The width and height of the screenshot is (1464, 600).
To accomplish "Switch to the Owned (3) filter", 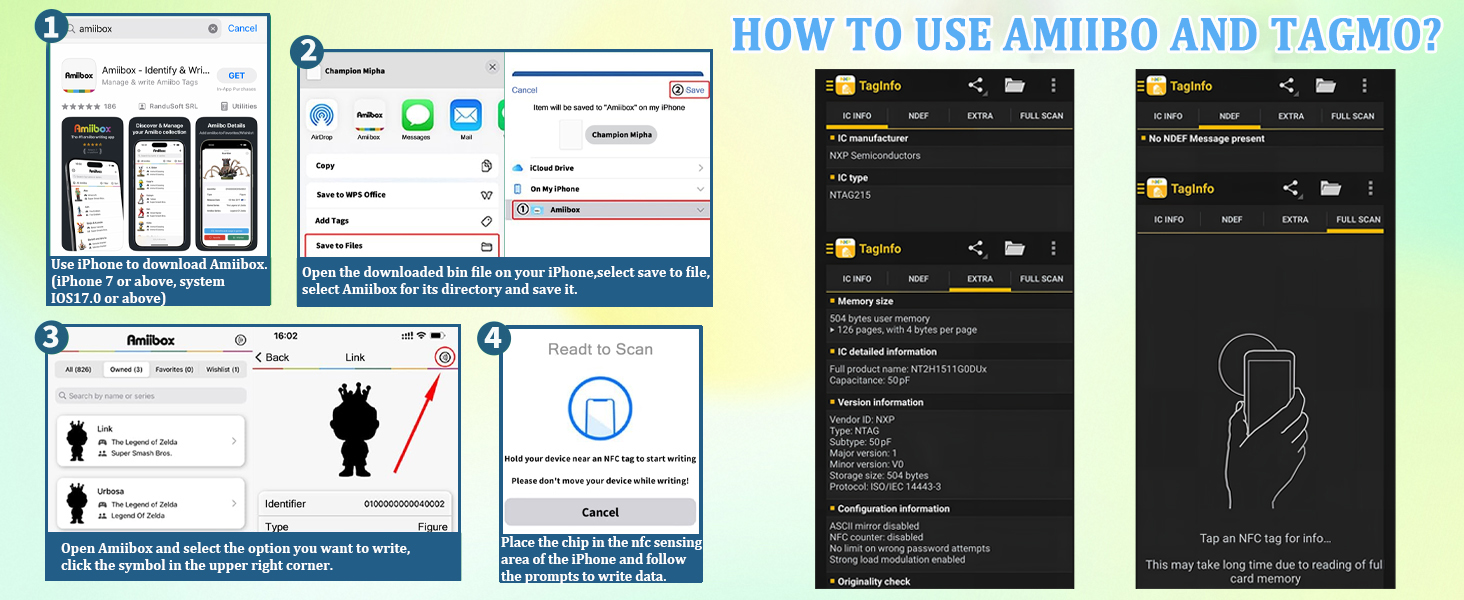I will pos(126,369).
